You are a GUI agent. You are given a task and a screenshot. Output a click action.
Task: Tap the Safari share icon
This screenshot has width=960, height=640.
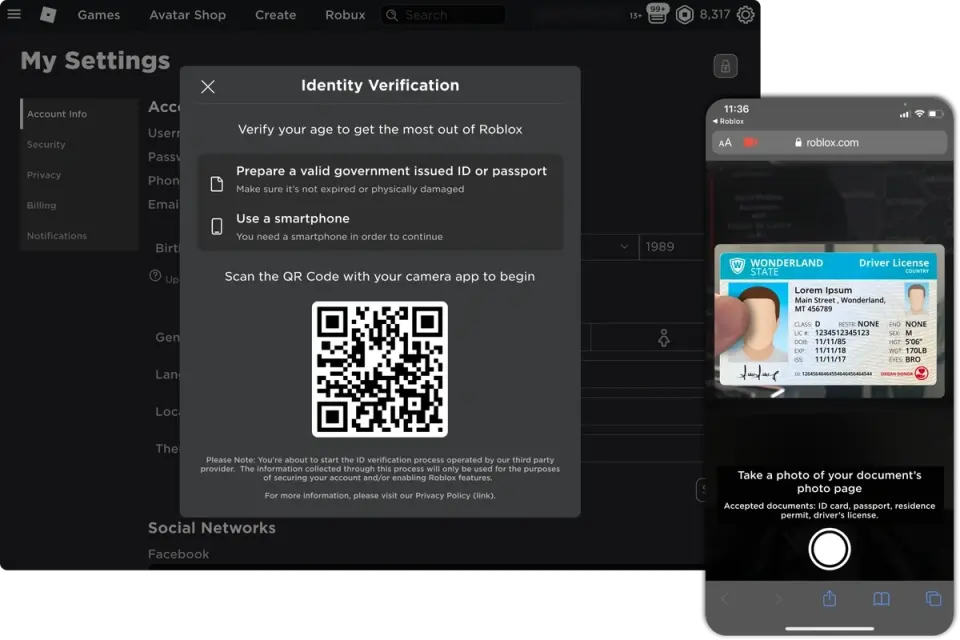[x=829, y=598]
